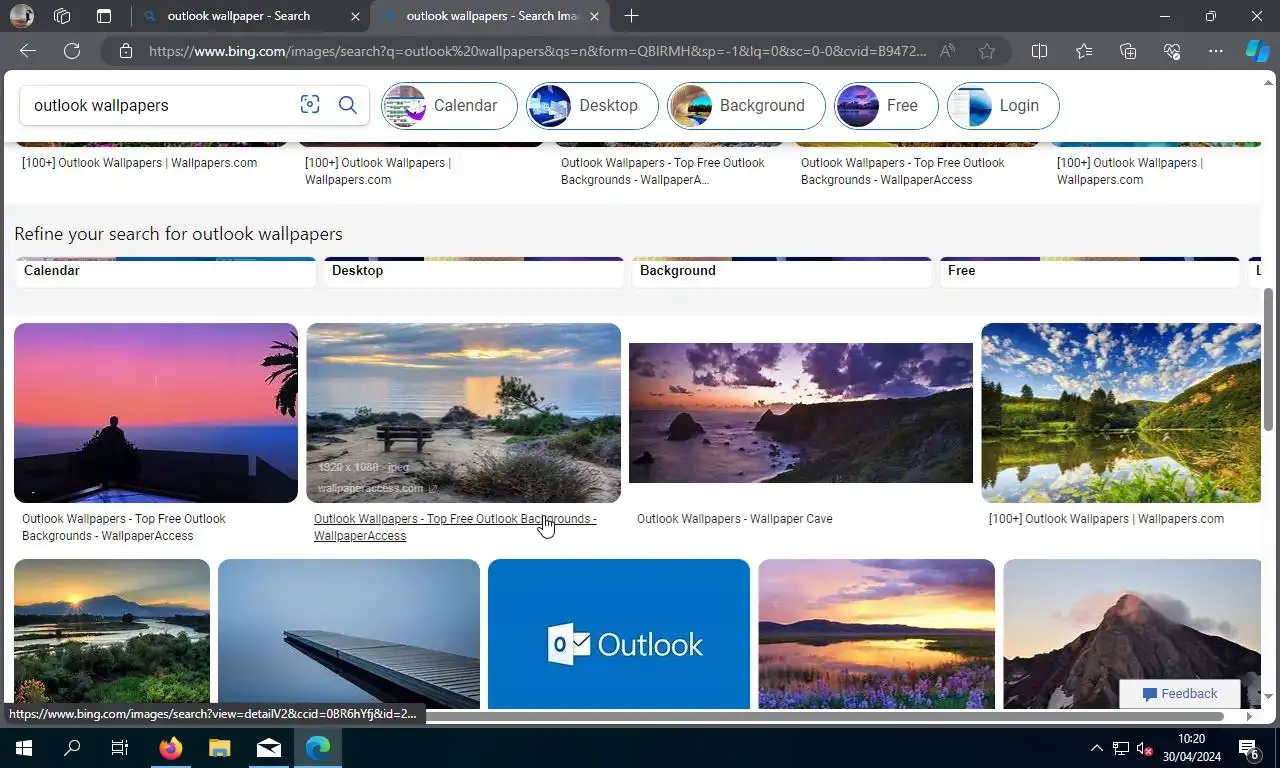Open Windows taskbar search
This screenshot has width=1280, height=768.
coord(72,748)
